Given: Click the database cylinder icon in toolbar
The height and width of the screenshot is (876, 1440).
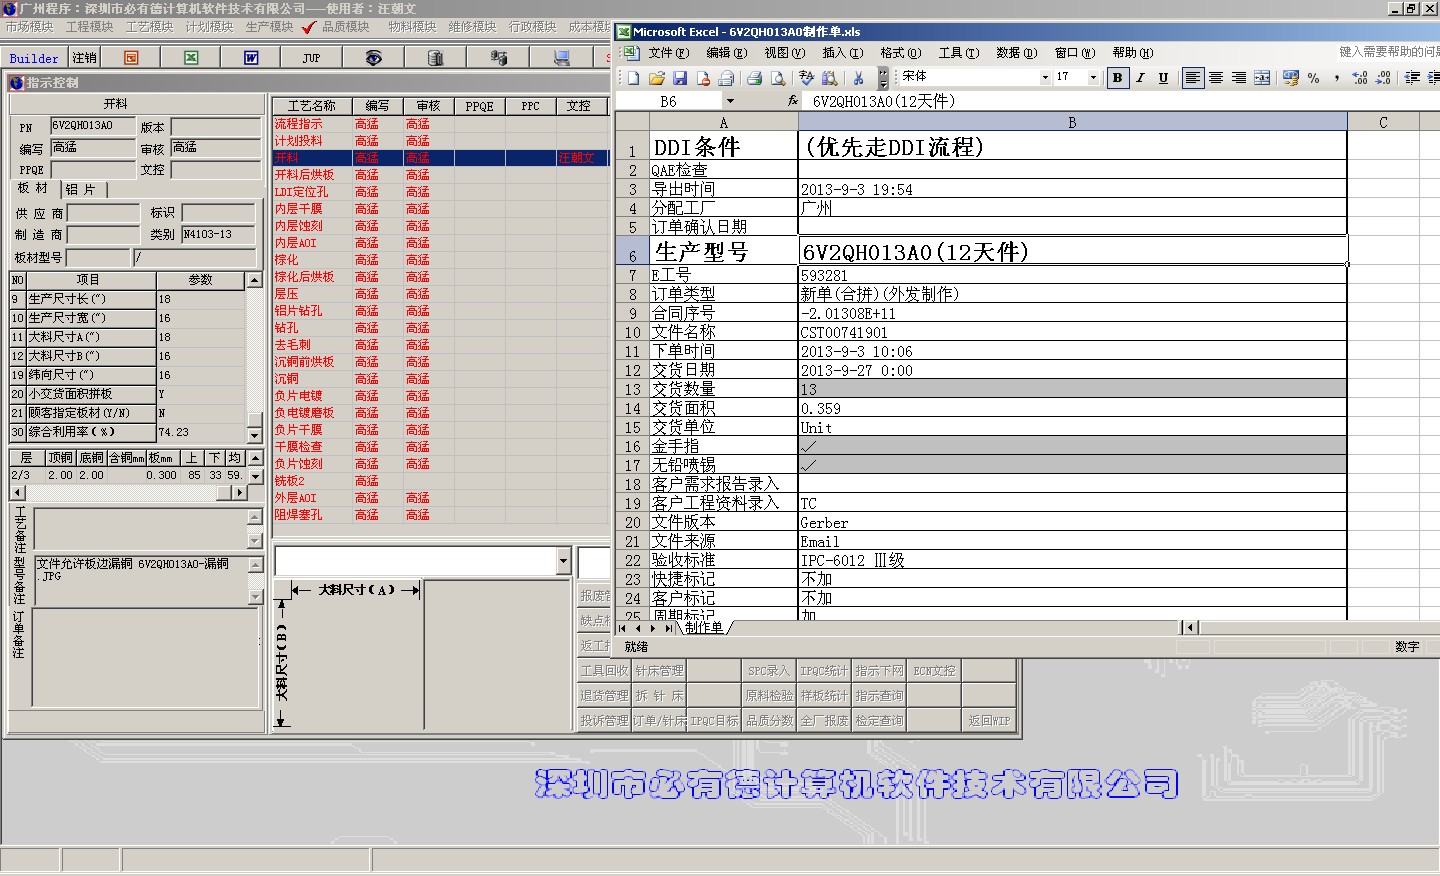Looking at the screenshot, I should (435, 58).
